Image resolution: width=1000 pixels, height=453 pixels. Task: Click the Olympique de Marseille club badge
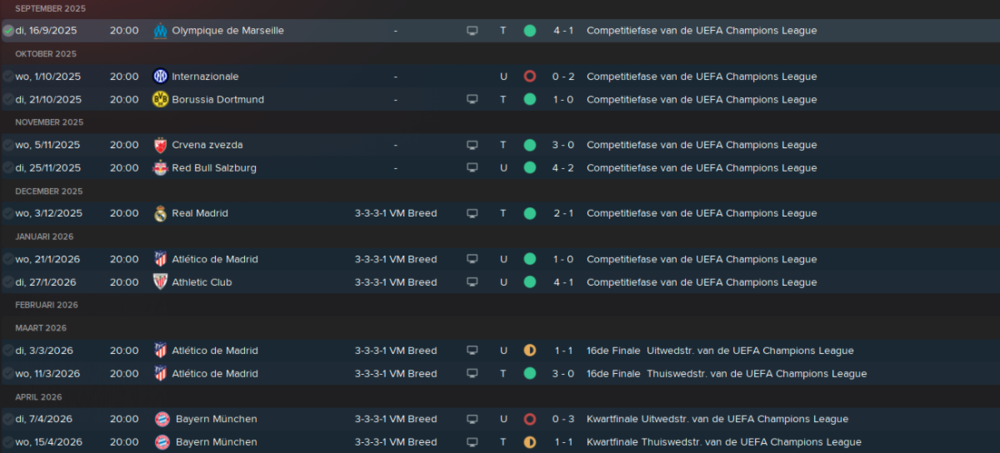[x=160, y=31]
